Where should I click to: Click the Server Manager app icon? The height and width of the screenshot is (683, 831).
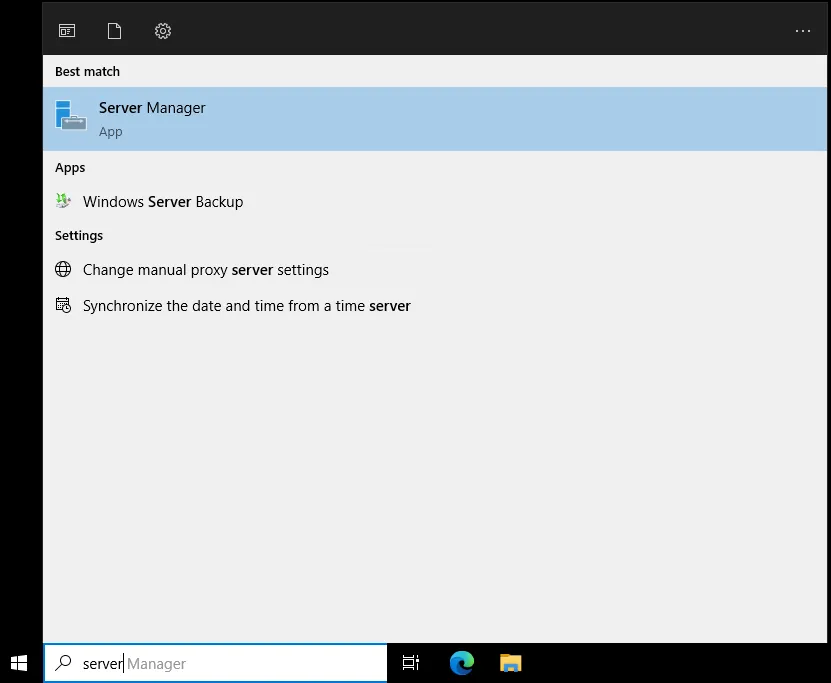[x=70, y=117]
